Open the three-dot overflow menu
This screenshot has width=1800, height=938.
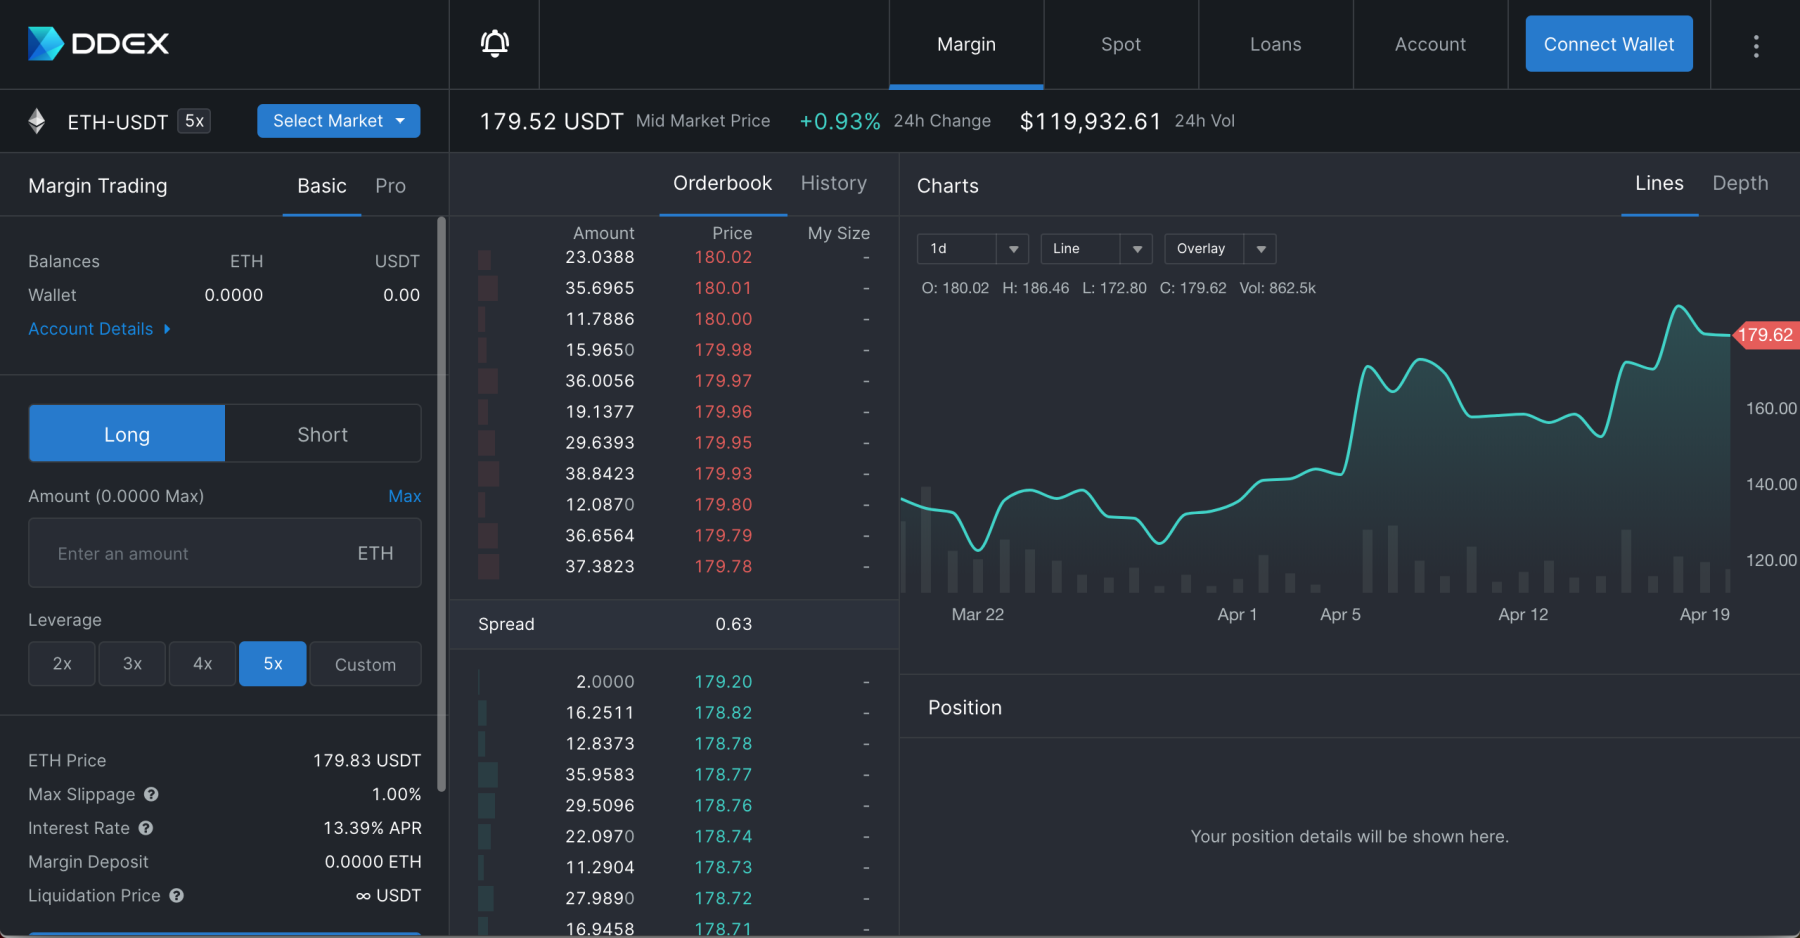(x=1755, y=44)
